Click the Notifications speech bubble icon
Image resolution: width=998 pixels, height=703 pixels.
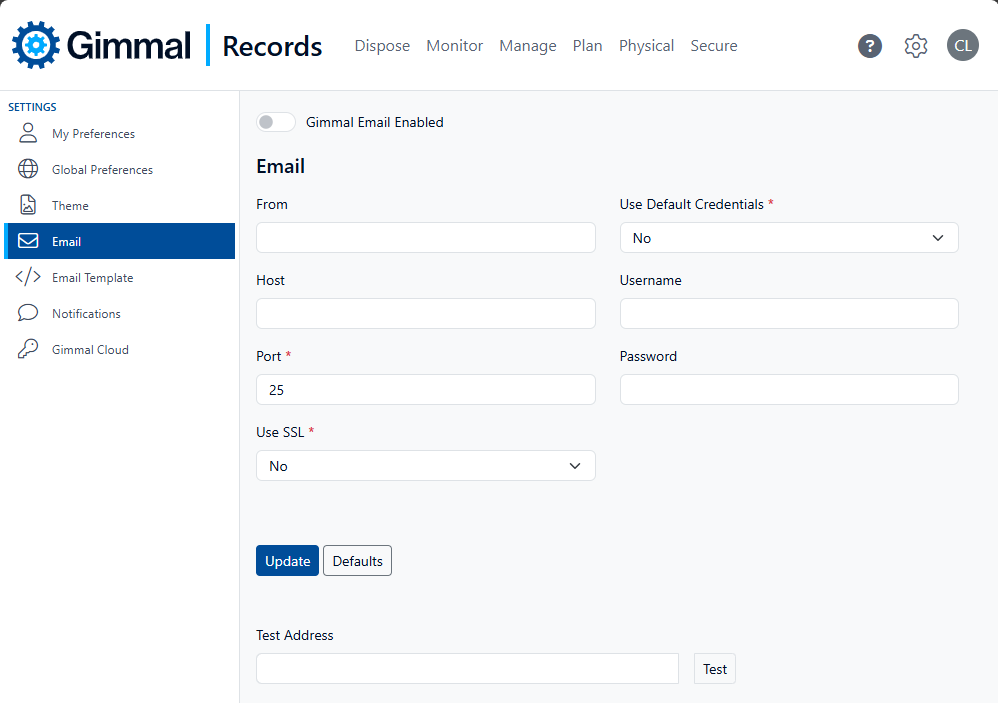[28, 313]
